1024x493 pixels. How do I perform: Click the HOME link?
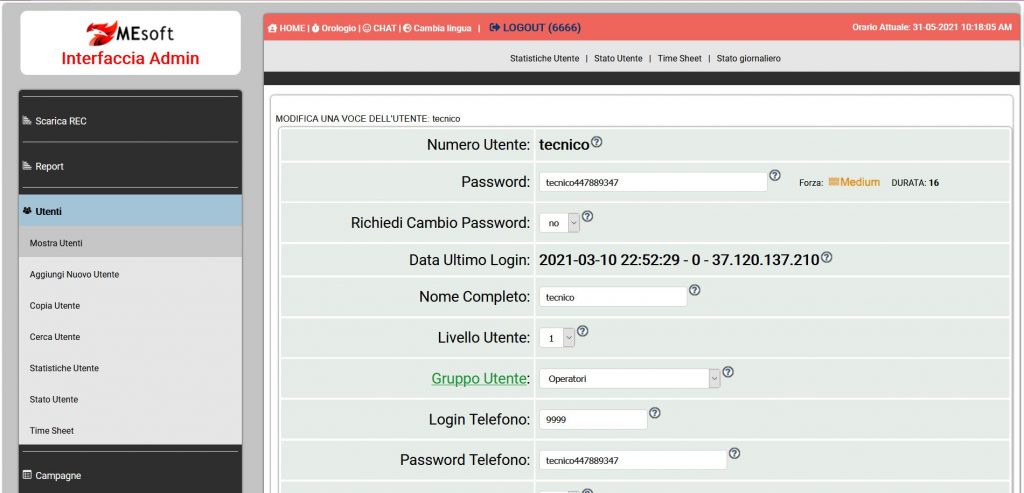click(x=292, y=28)
